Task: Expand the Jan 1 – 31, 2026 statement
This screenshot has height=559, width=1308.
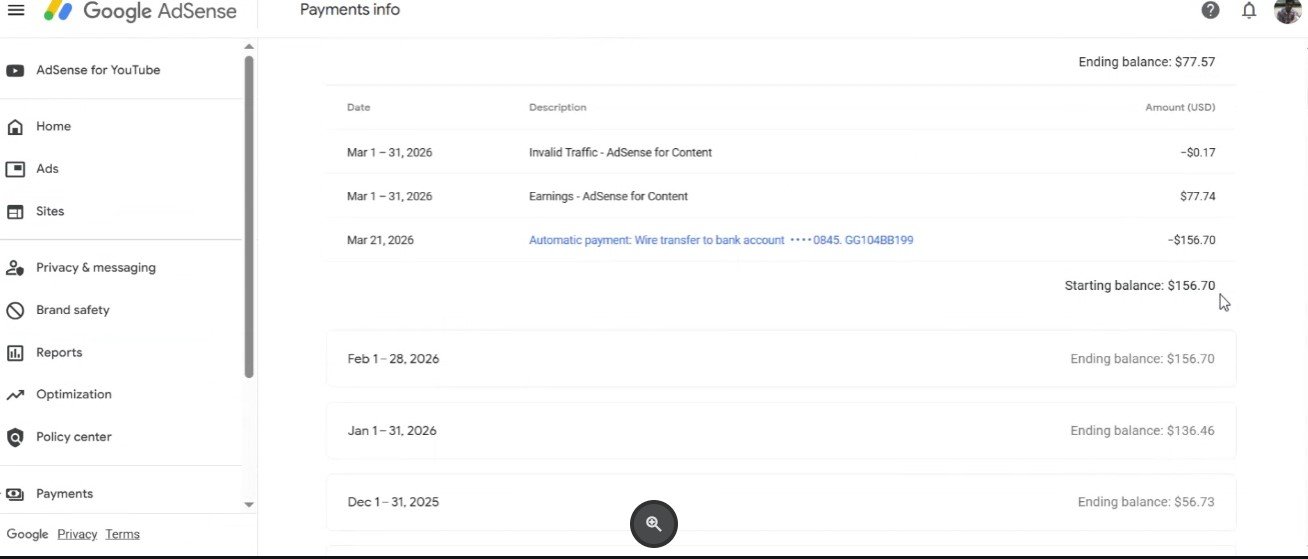Action: 780,431
